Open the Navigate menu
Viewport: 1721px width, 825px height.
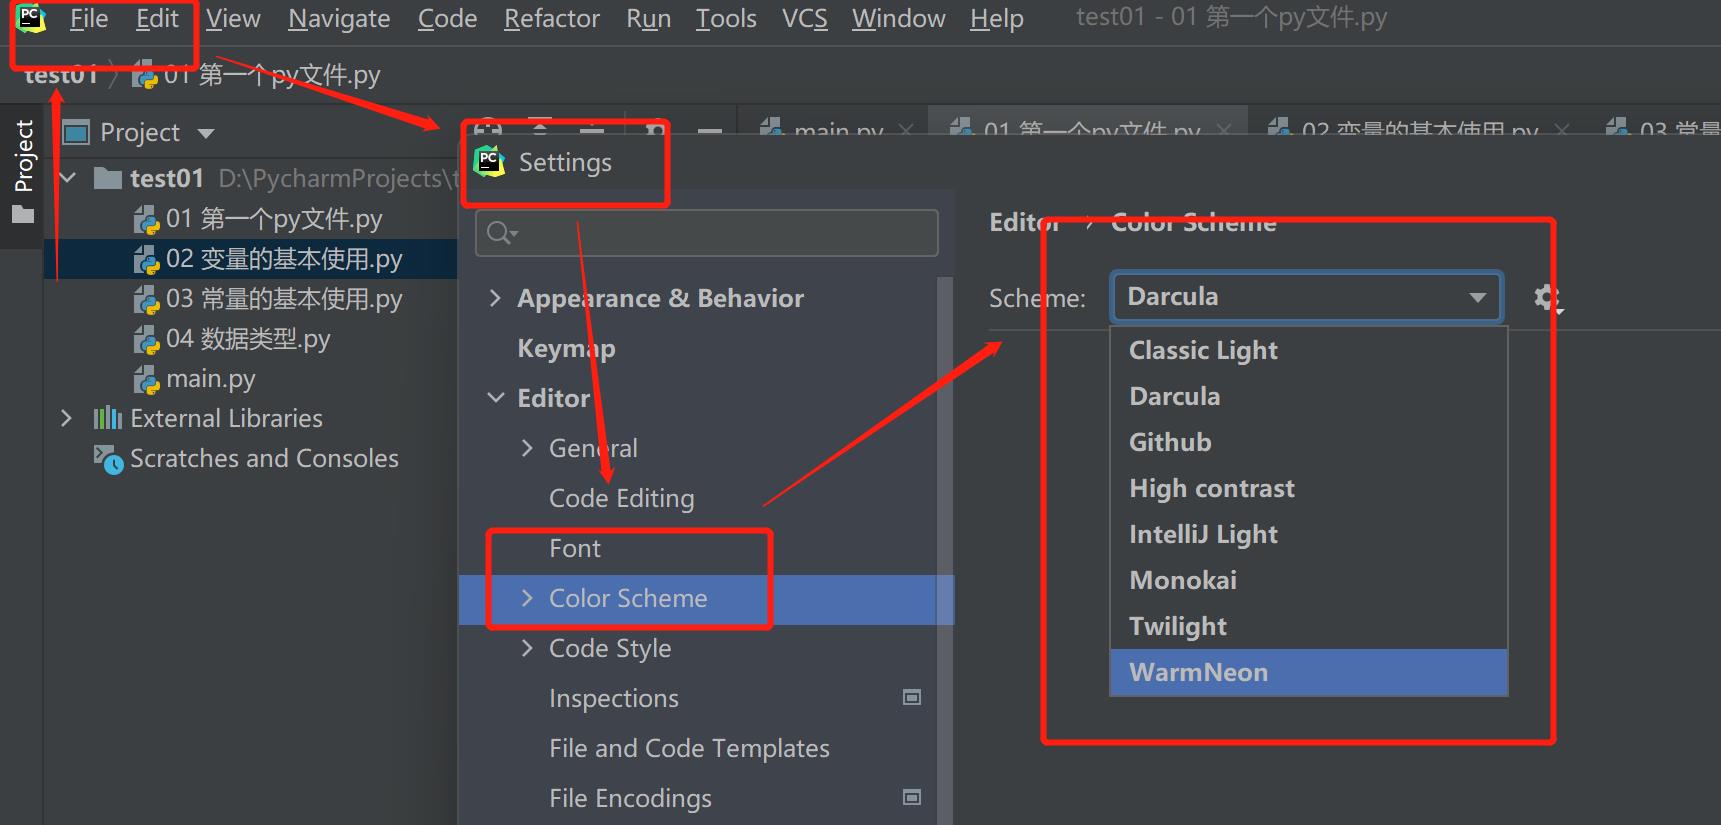(339, 18)
